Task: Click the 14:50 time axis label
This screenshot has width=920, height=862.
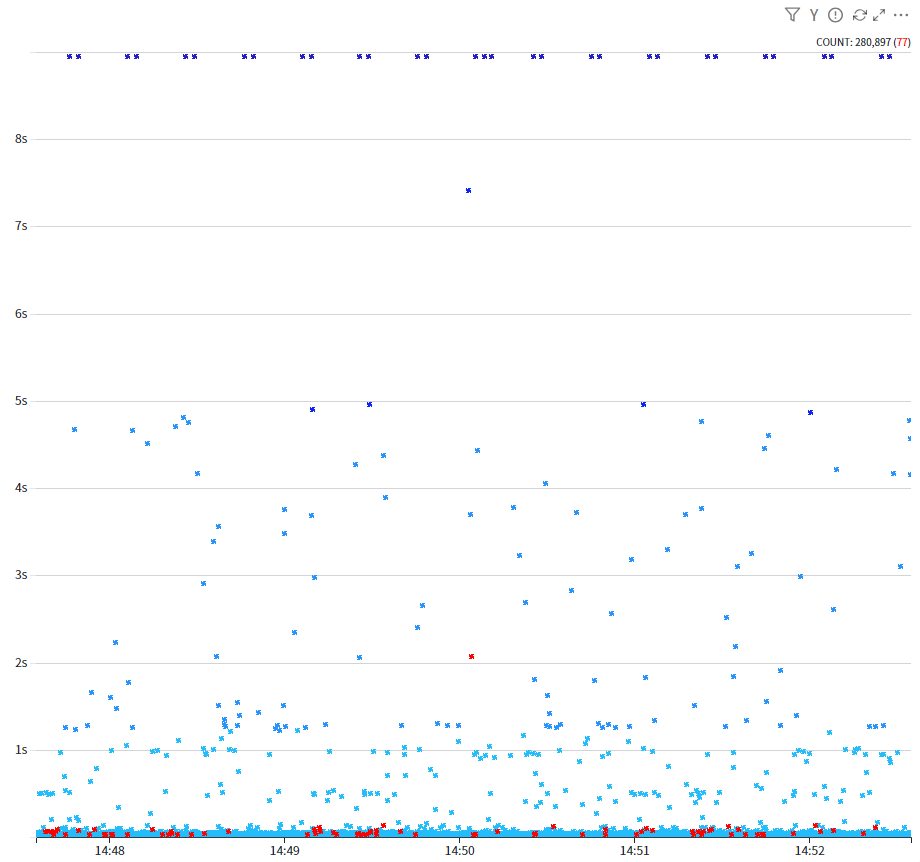Action: [x=460, y=851]
